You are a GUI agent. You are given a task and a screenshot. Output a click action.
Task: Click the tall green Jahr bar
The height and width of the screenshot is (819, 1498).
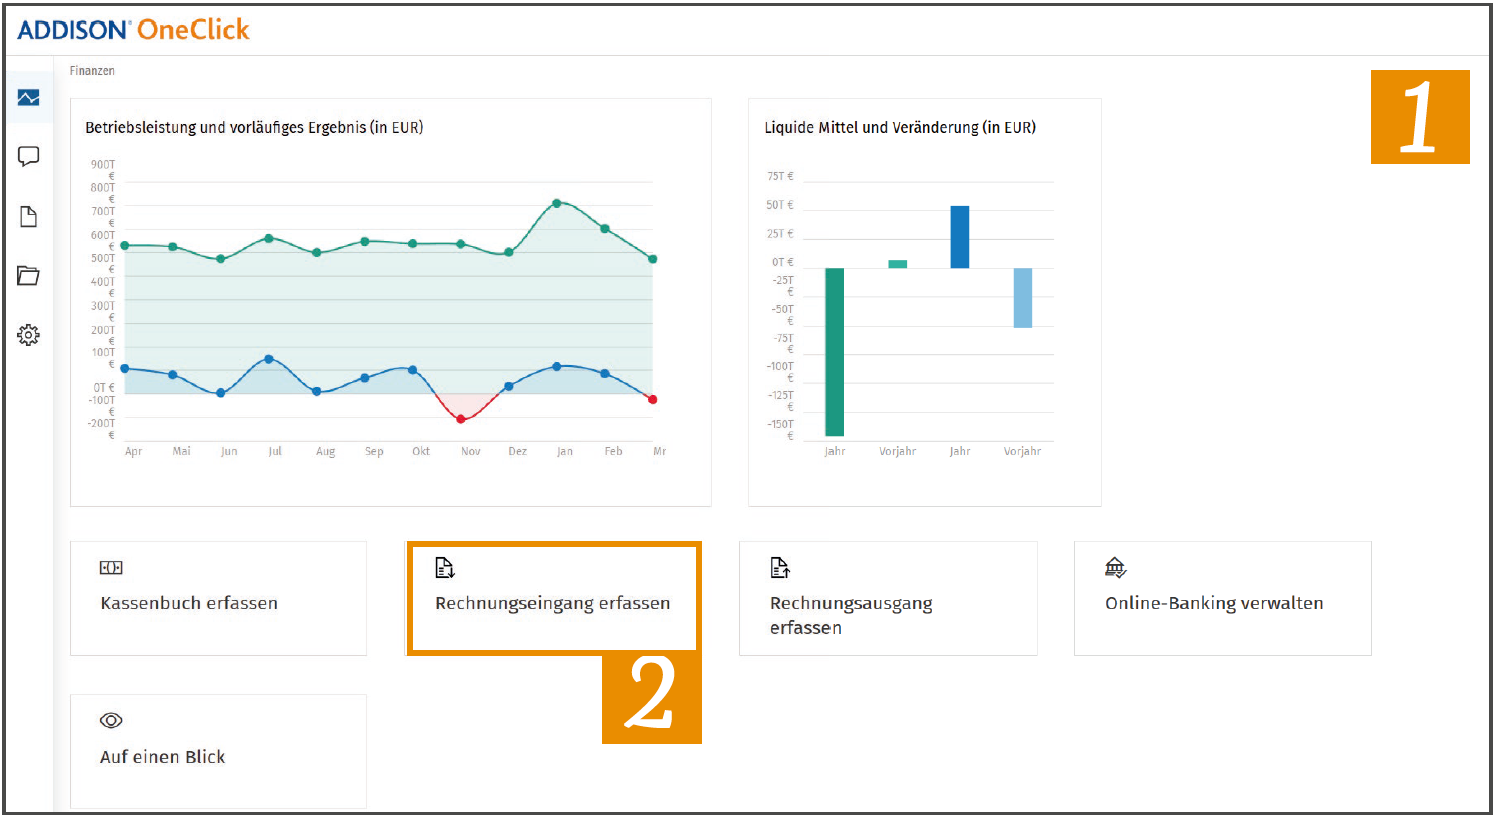(x=835, y=352)
